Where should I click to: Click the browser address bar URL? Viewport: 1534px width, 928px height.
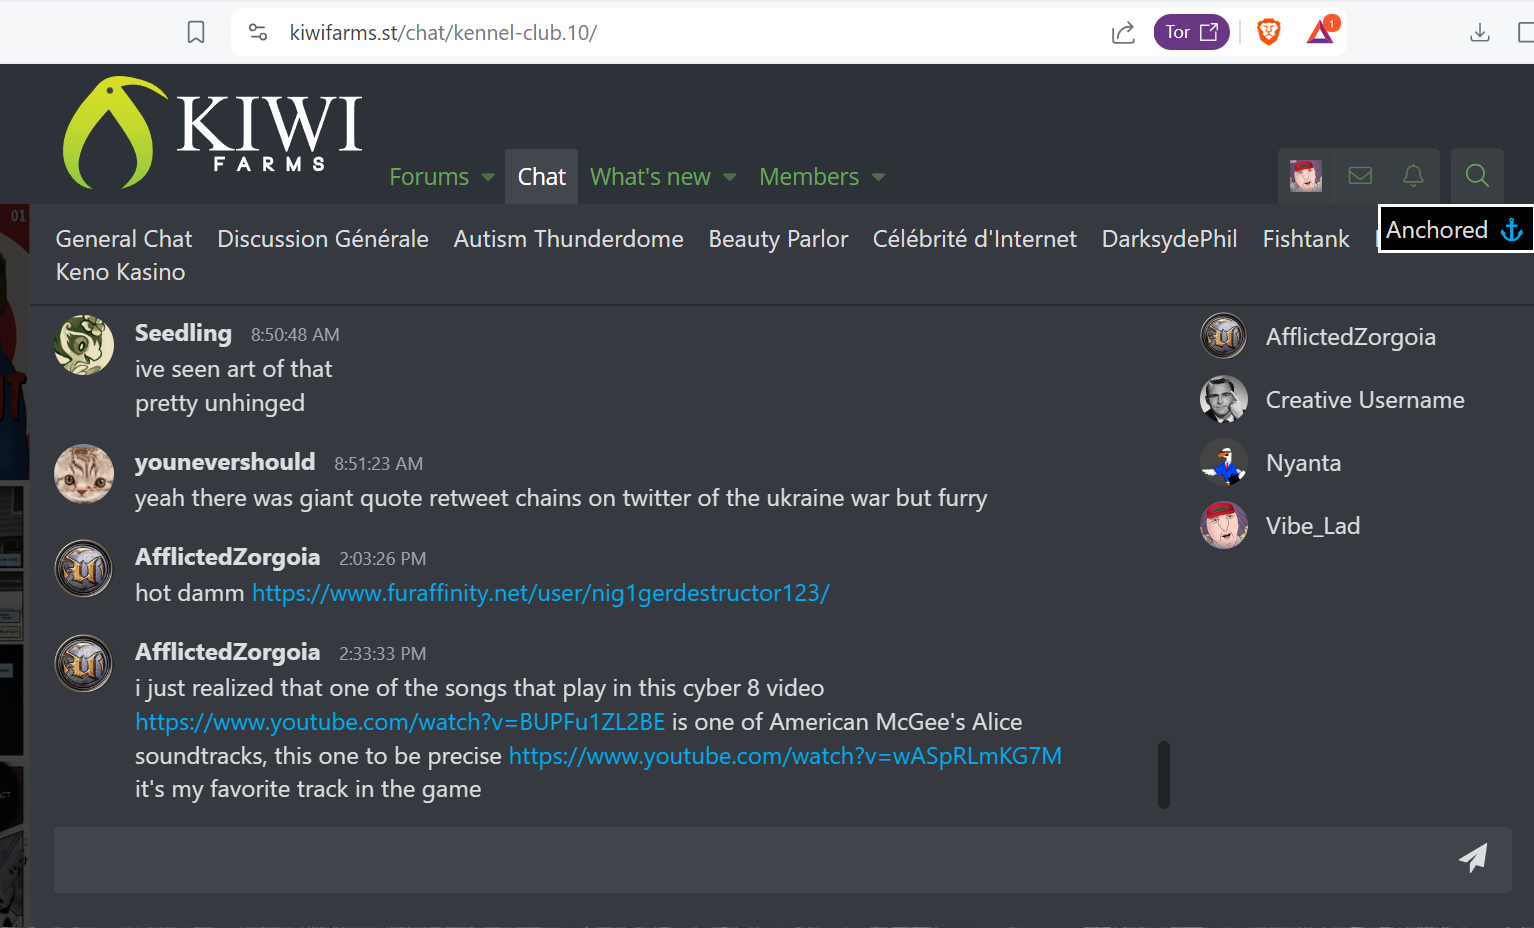[x=443, y=33]
